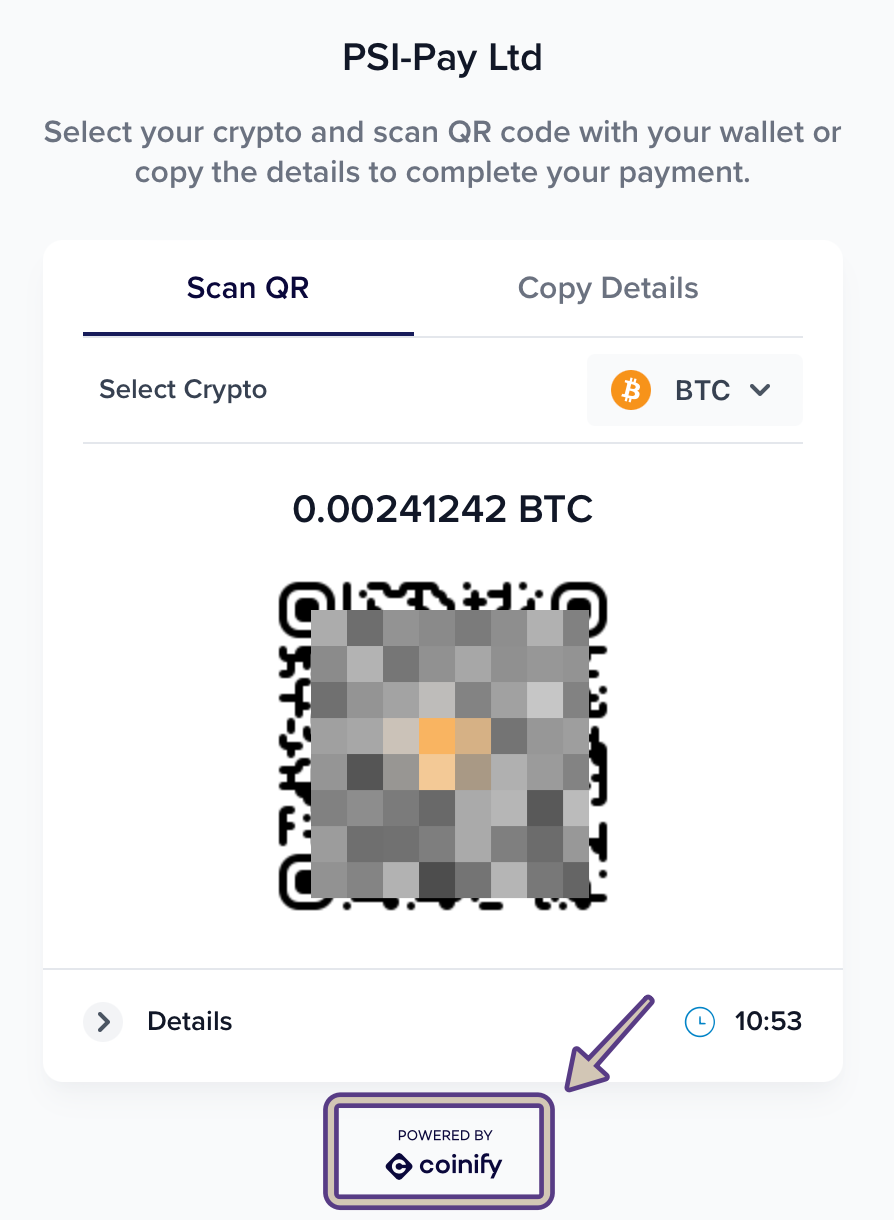Viewport: 894px width, 1220px height.
Task: Switch to the Copy Details tab
Action: (x=608, y=288)
